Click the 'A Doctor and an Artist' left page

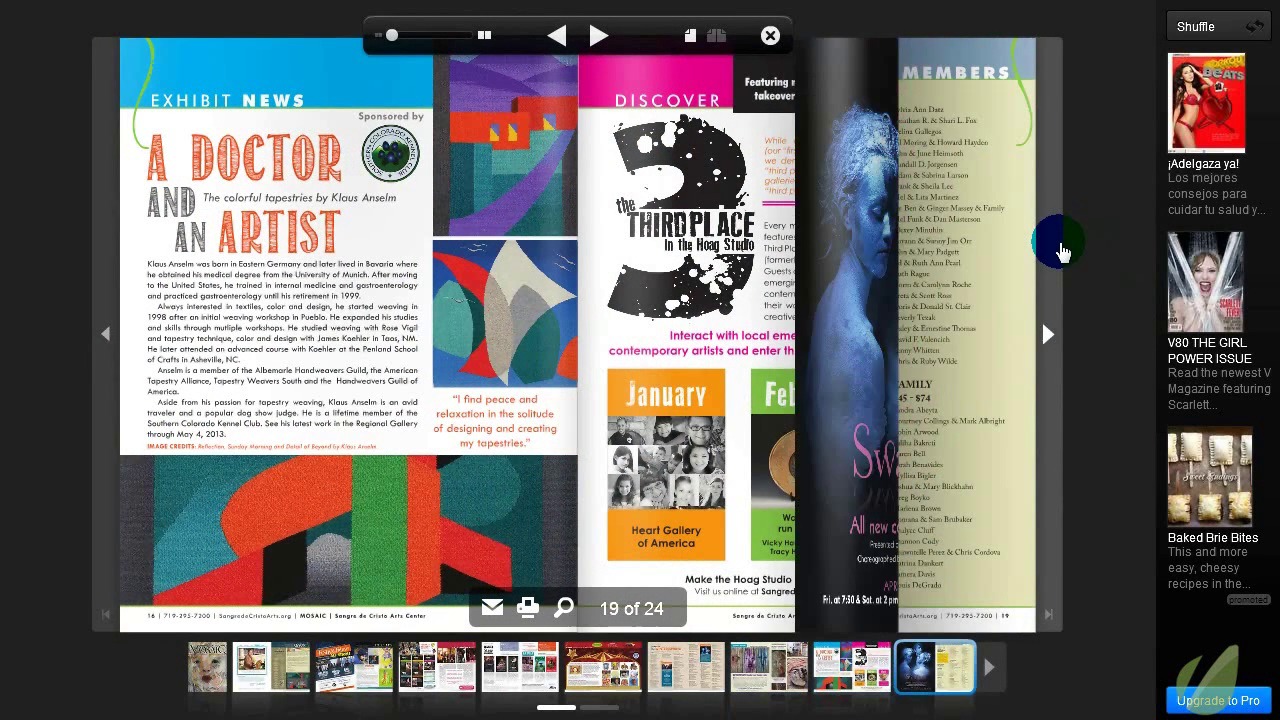pos(348,335)
